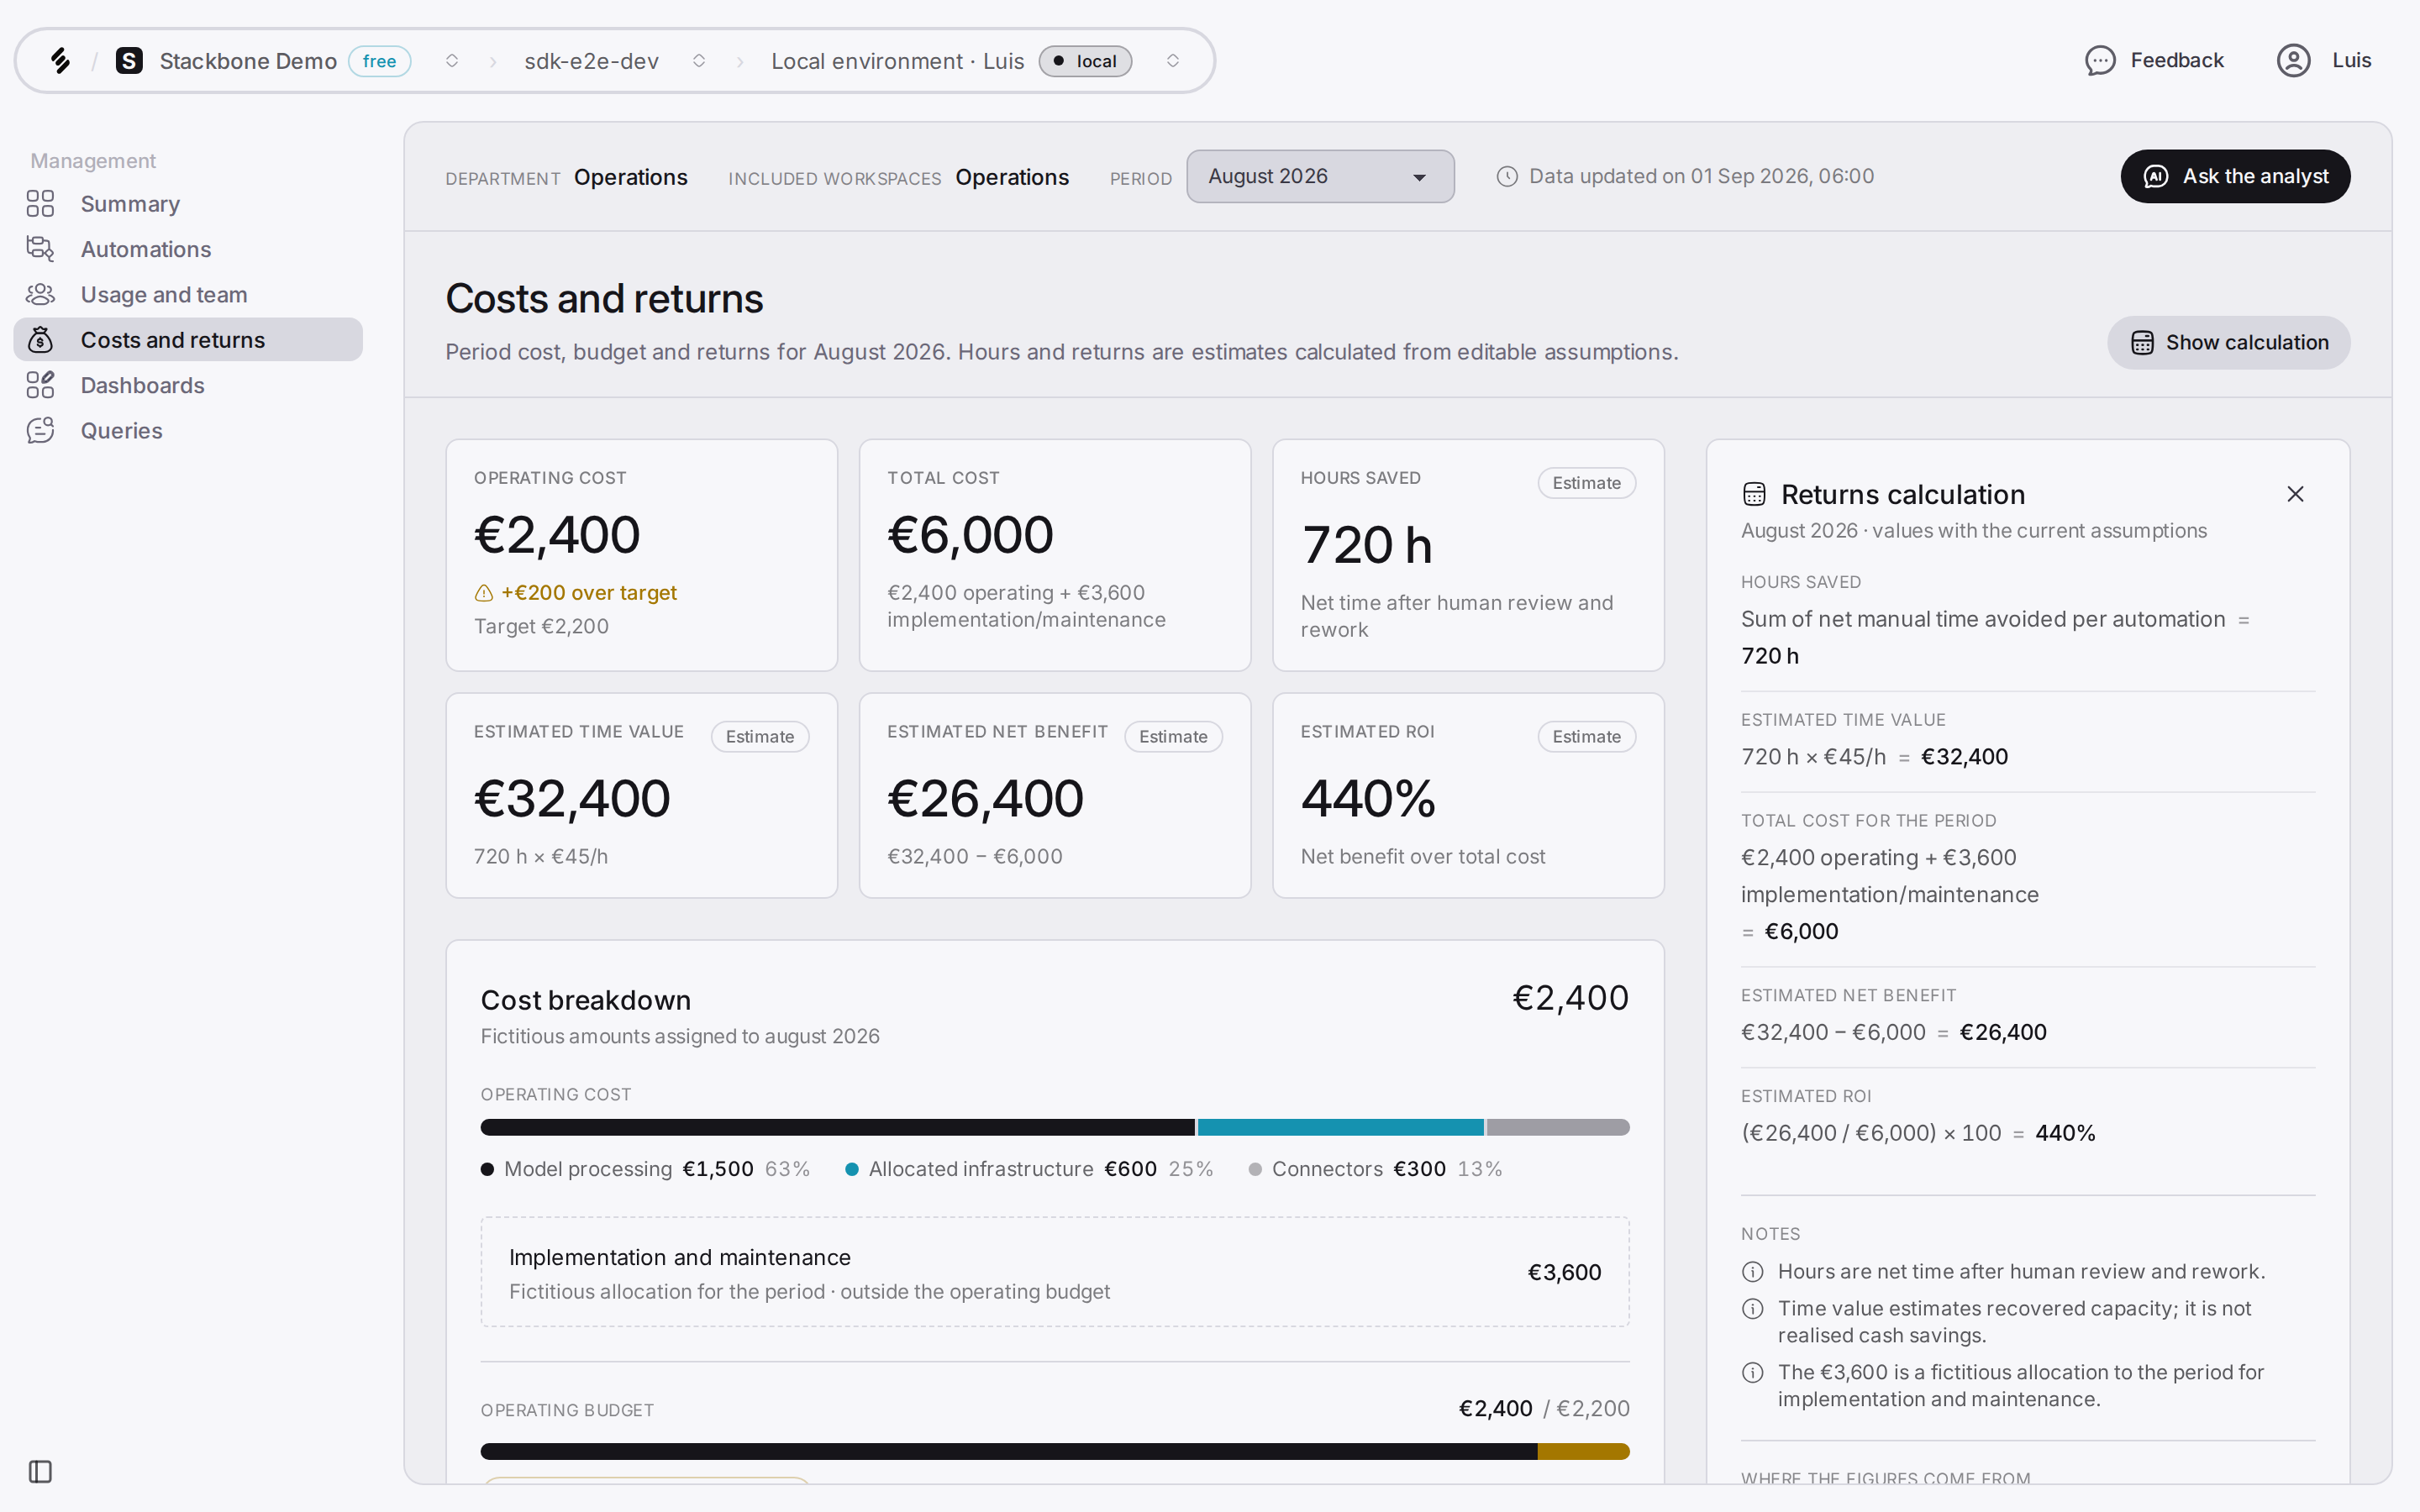Image resolution: width=2420 pixels, height=1512 pixels.
Task: Click the Queries chat icon in sidebar
Action: 40,430
